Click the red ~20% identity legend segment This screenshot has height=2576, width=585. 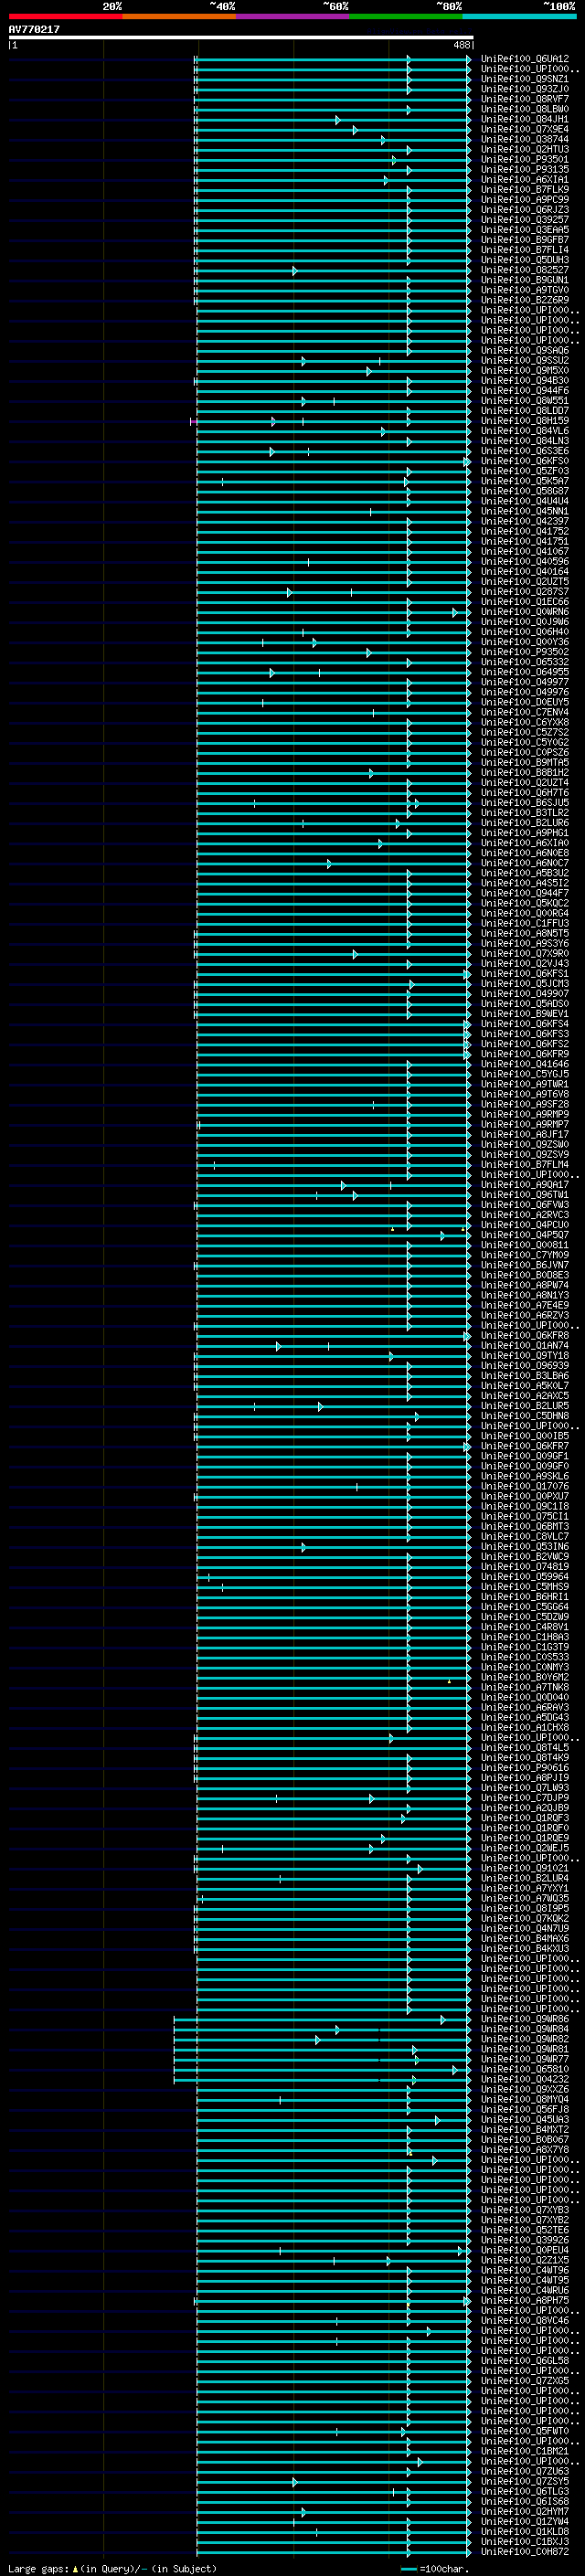pos(66,16)
